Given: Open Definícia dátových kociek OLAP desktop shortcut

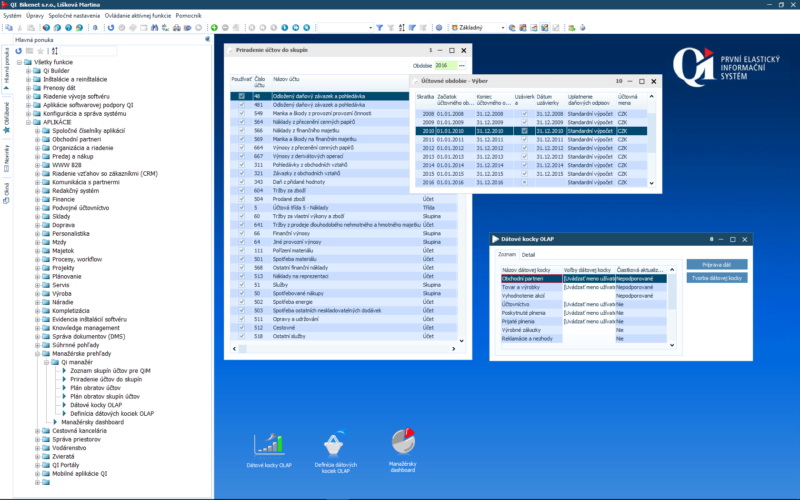Looking at the screenshot, I should point(336,452).
